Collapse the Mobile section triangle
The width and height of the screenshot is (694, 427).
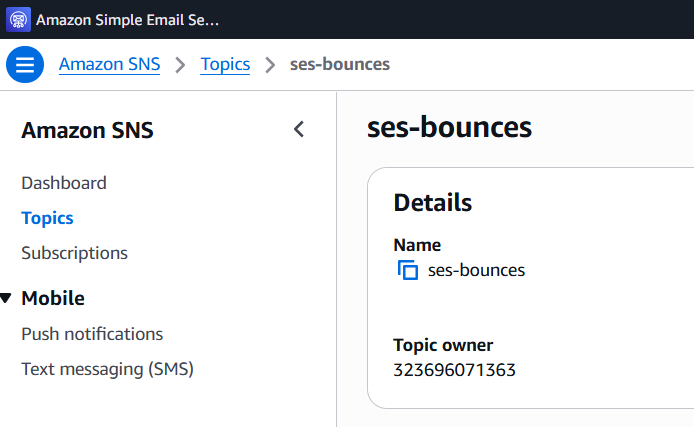click(x=7, y=298)
